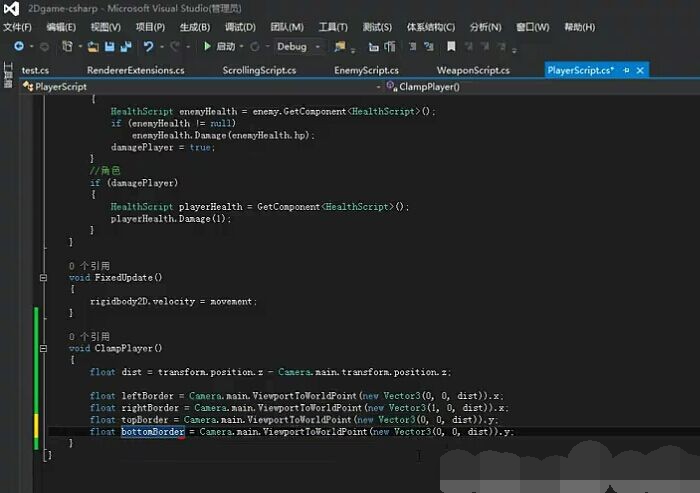Click the bottomBorder variable in code
Screen dimensions: 700x493
coord(152,432)
